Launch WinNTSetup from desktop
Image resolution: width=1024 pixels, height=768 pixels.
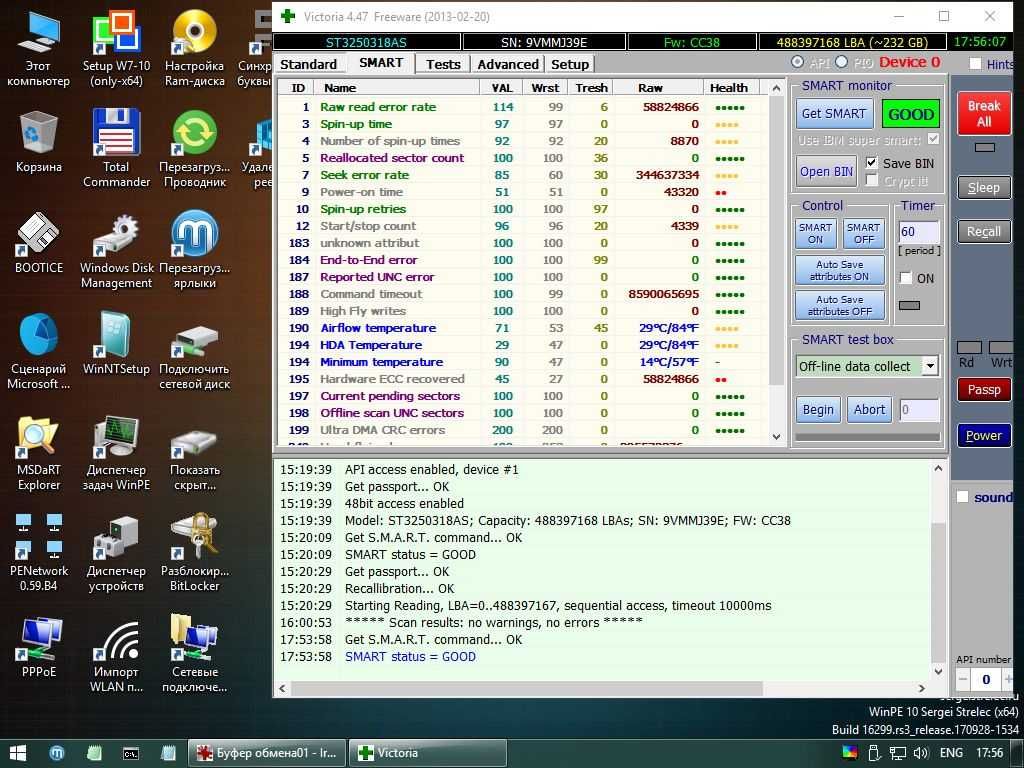(x=116, y=344)
